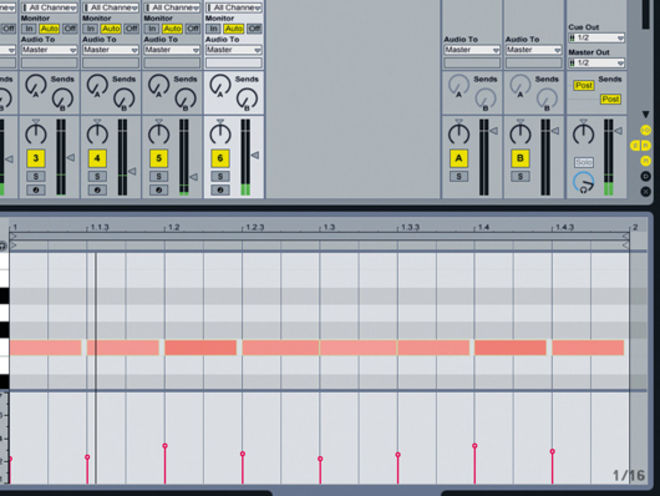Show the Crossfader section icon
660x496 pixels.
click(x=645, y=192)
